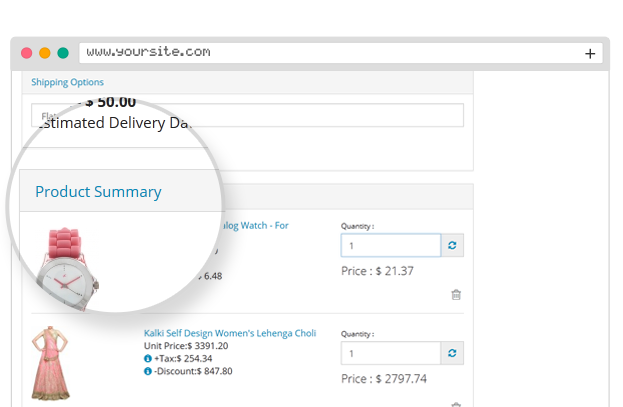The height and width of the screenshot is (407, 623).
Task: Open Kalki Self Design Women's Lehenga Choli link
Action: coord(230,333)
